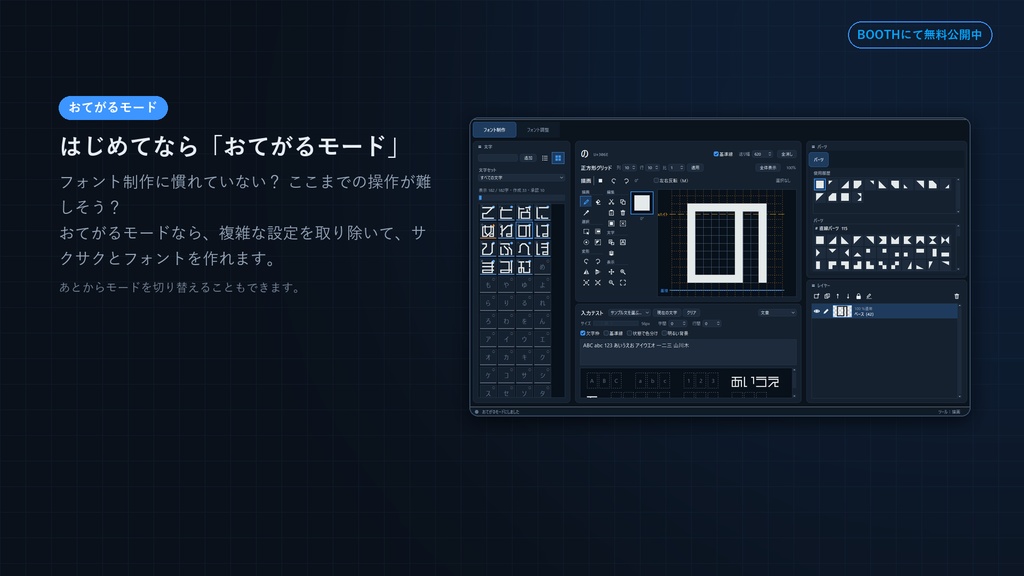Switch glyph list to list view
The width and height of the screenshot is (1024, 576).
pos(545,158)
